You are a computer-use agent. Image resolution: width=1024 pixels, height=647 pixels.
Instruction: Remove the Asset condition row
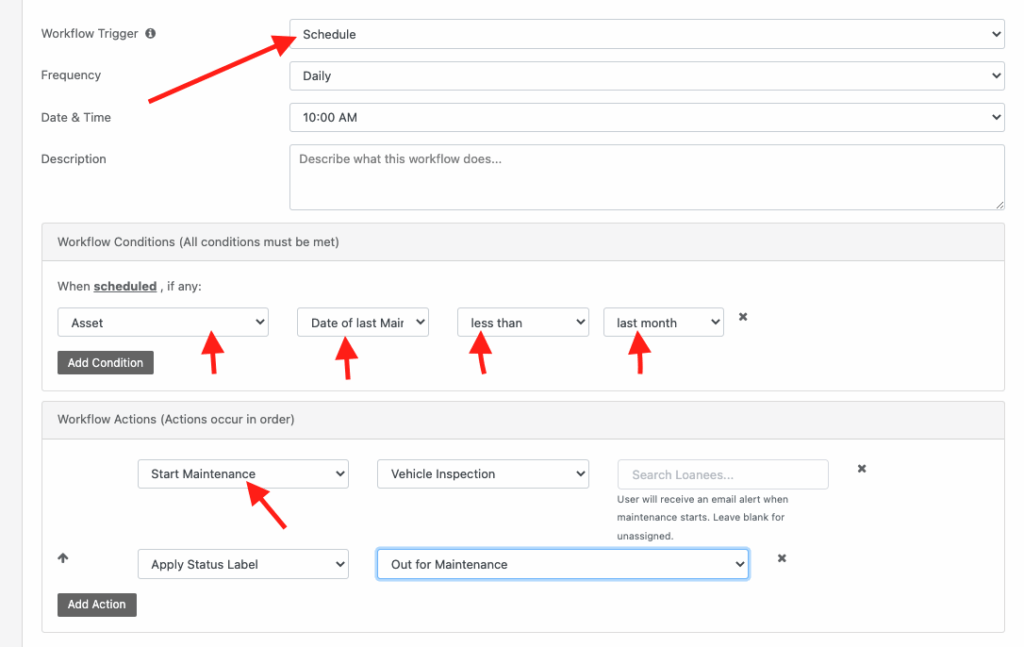742,315
